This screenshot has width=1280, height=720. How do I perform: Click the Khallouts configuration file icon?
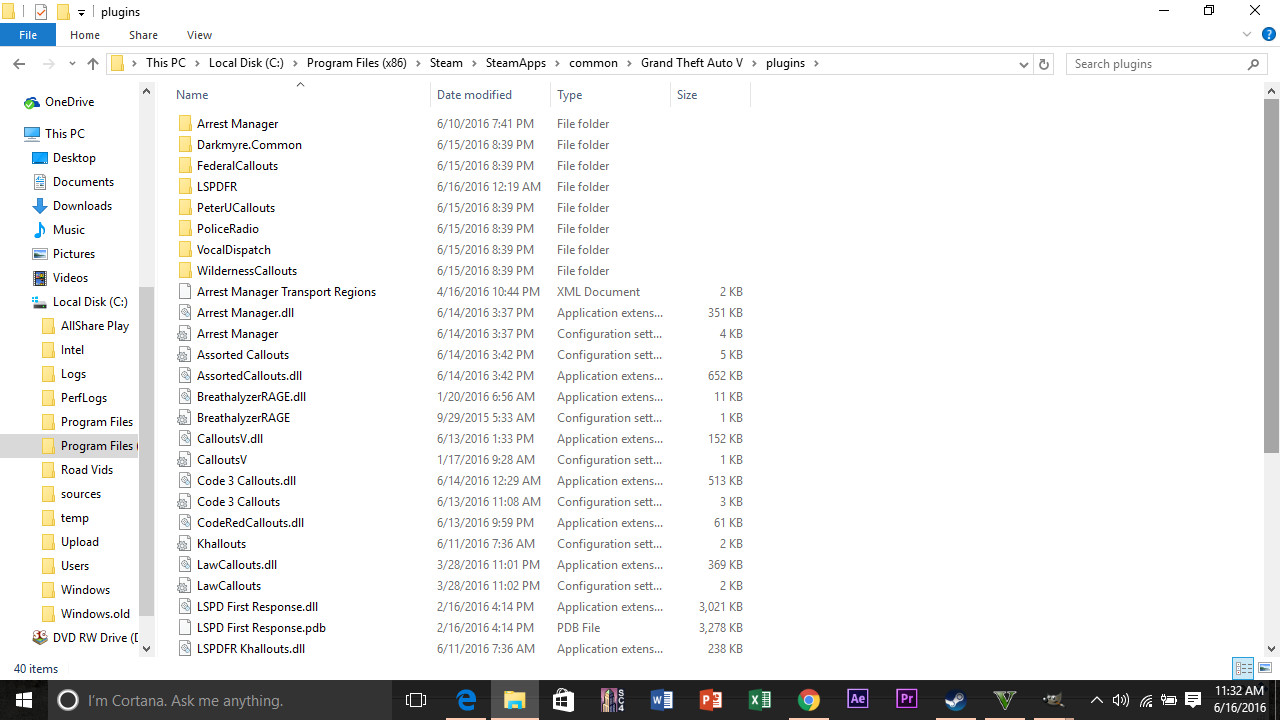pyautogui.click(x=184, y=544)
